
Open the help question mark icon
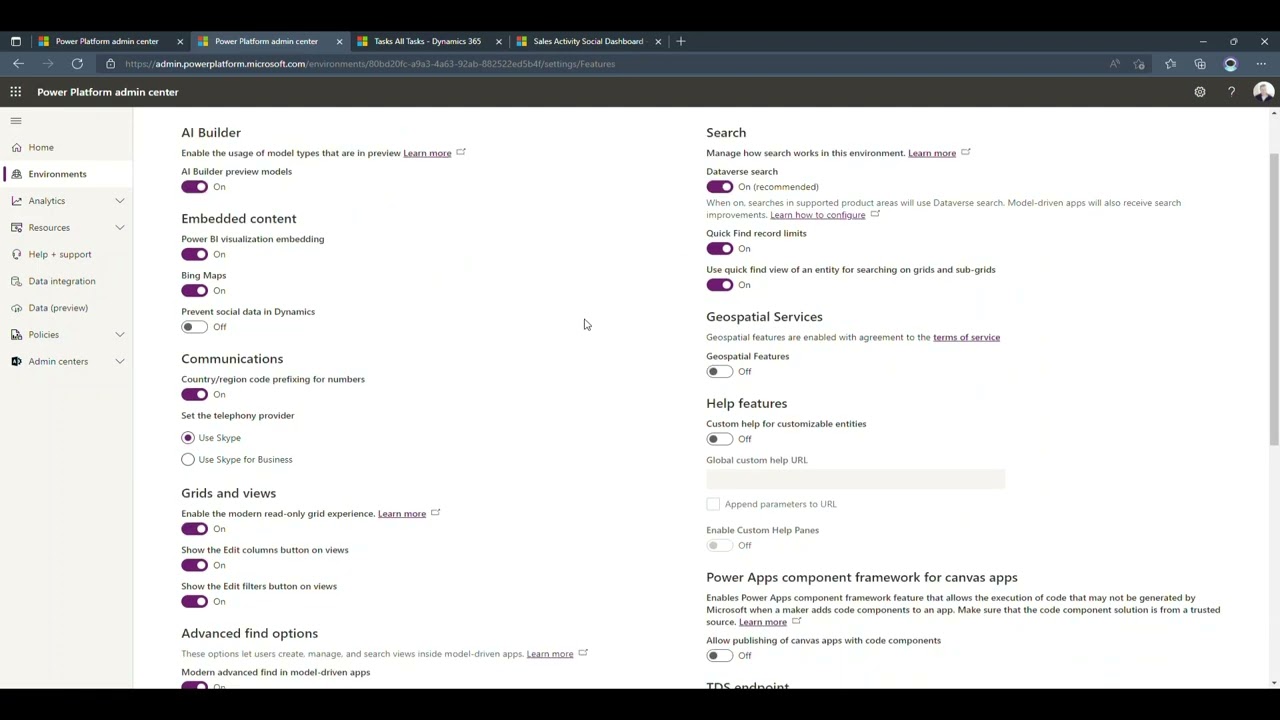click(1231, 92)
